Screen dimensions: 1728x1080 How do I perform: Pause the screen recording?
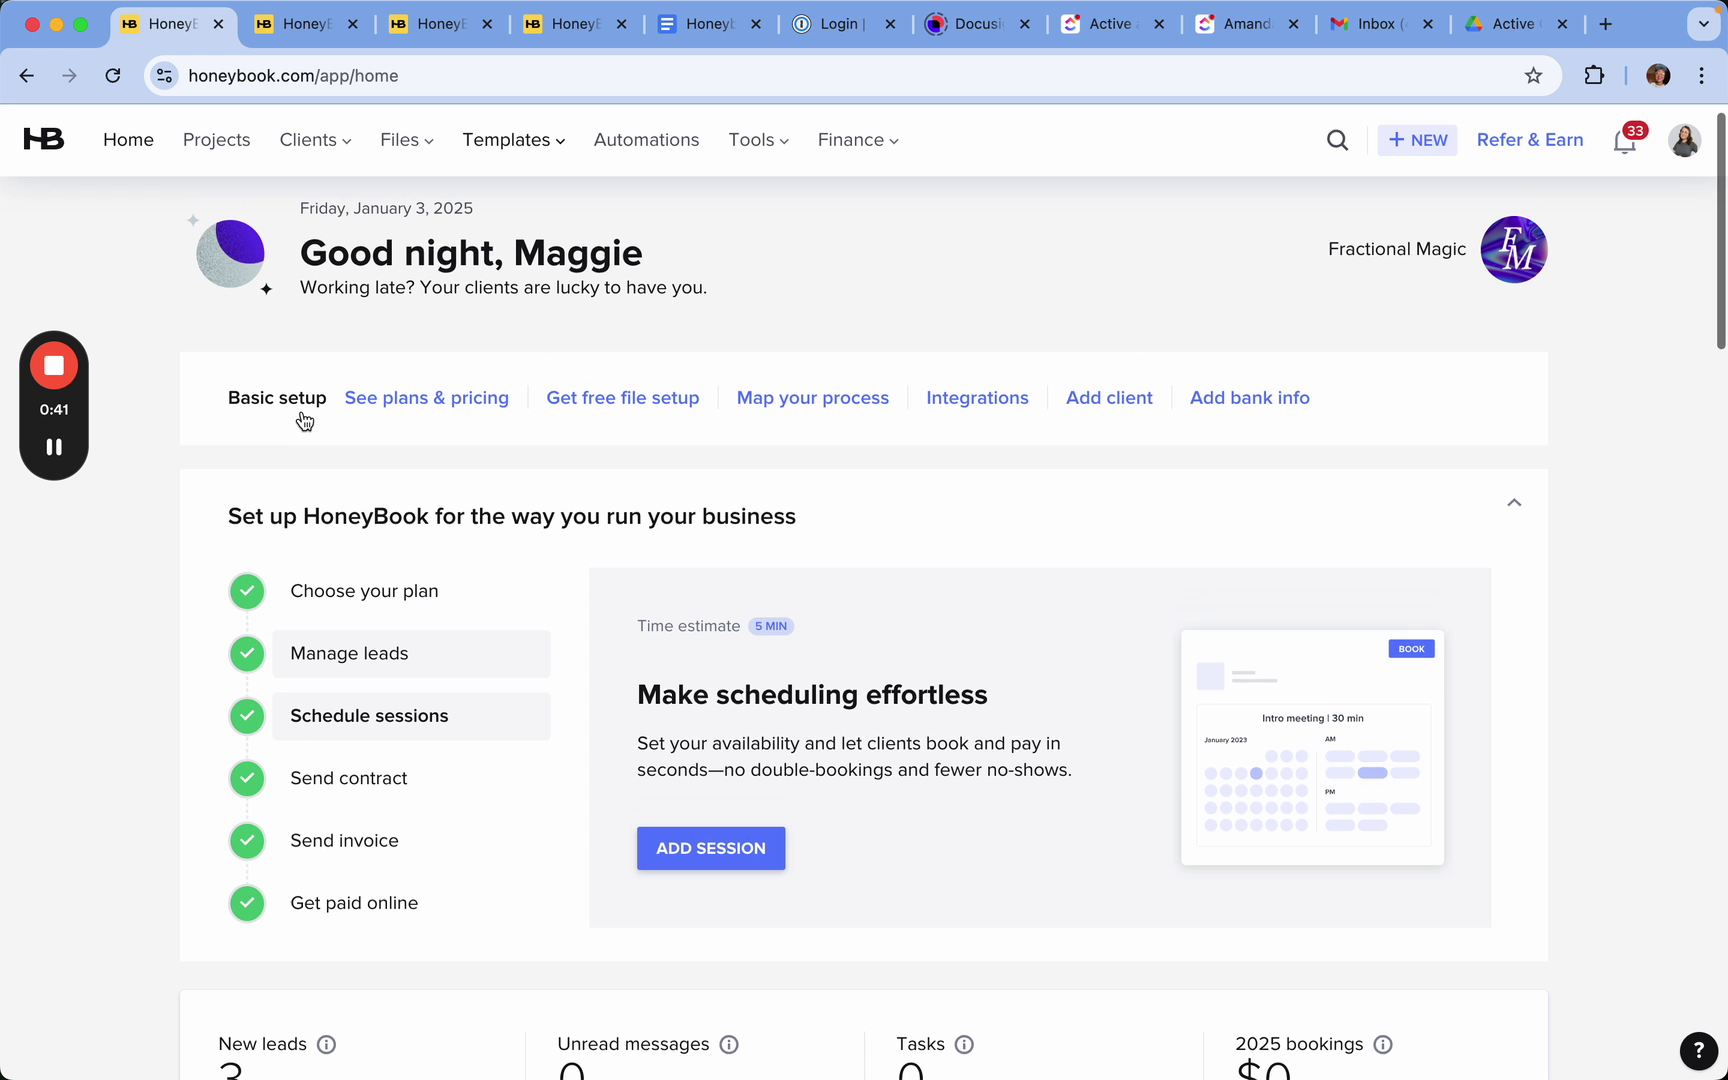click(x=54, y=447)
